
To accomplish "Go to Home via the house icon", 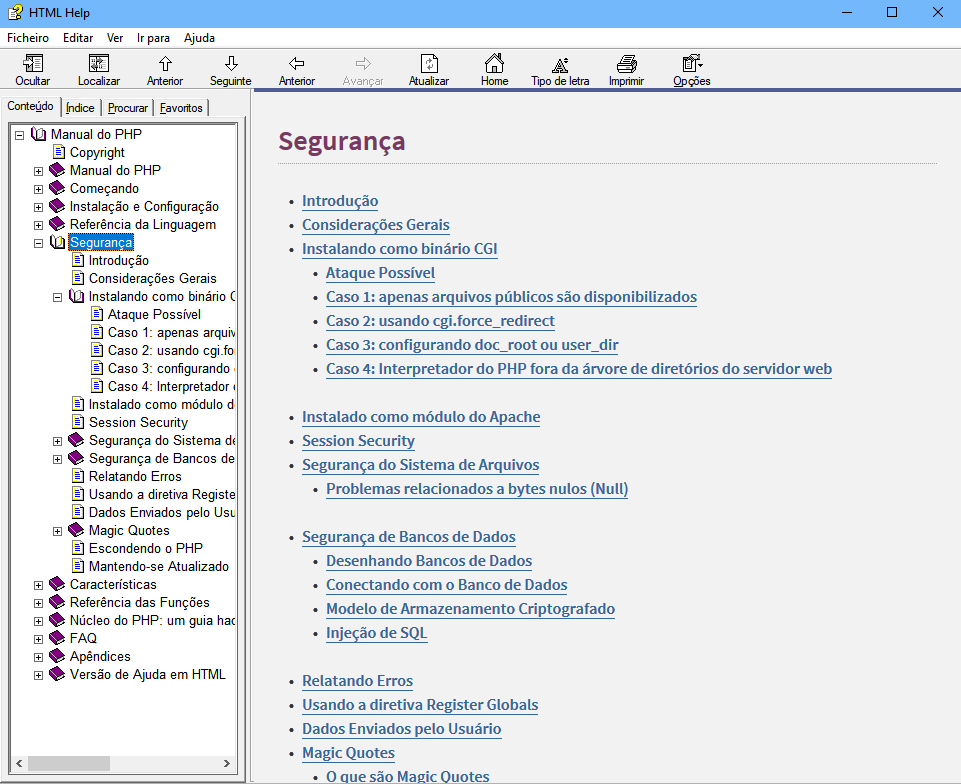I will click(x=494, y=64).
